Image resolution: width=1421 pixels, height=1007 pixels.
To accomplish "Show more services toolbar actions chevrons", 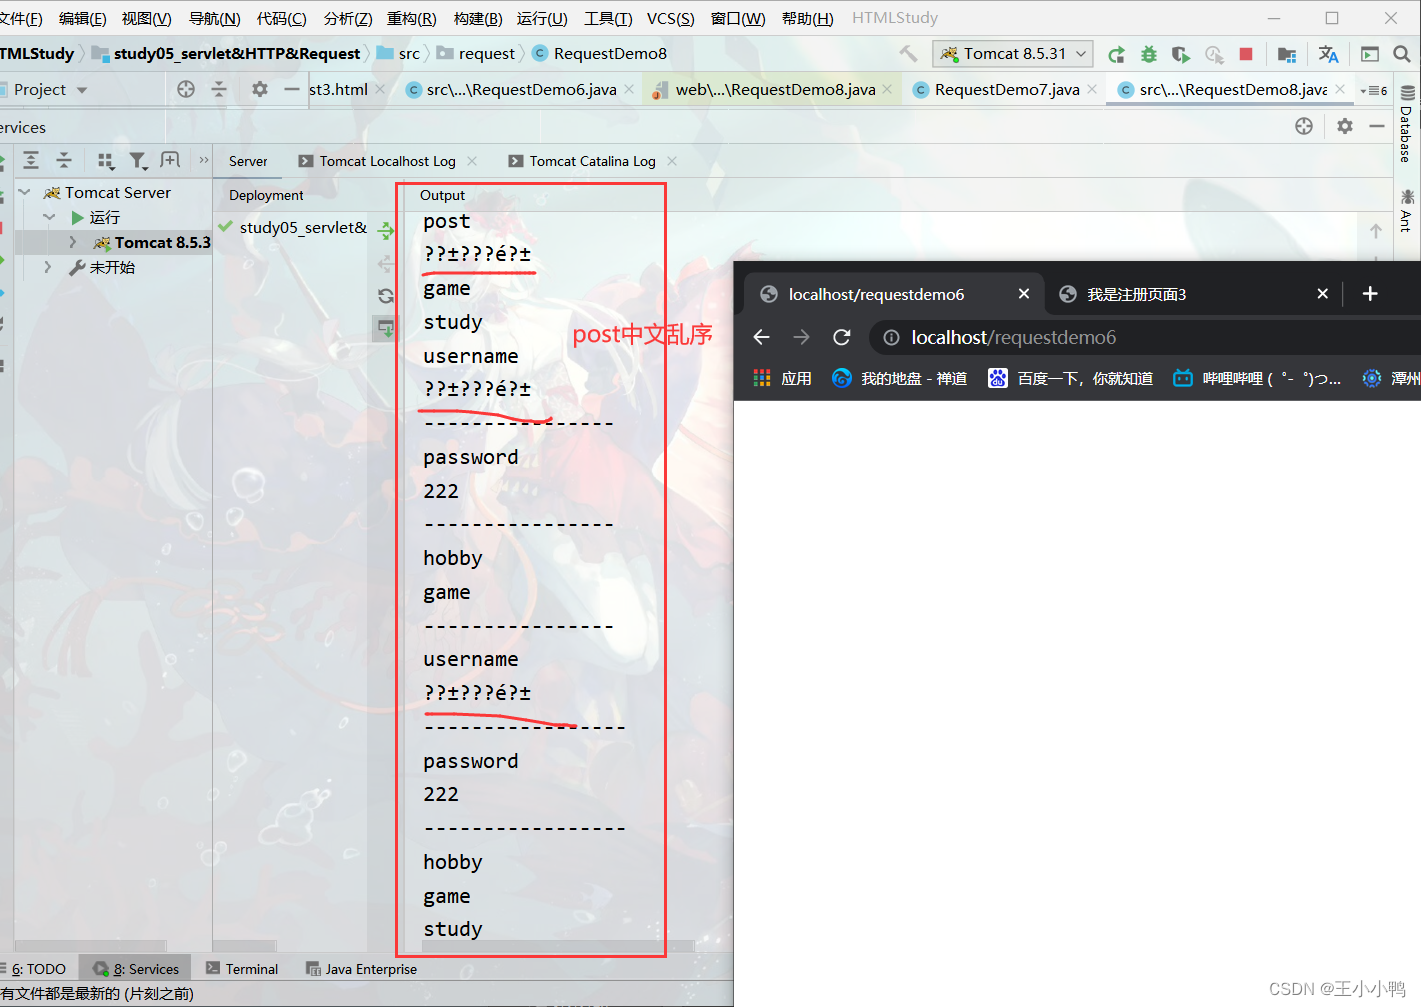I will pos(204,160).
